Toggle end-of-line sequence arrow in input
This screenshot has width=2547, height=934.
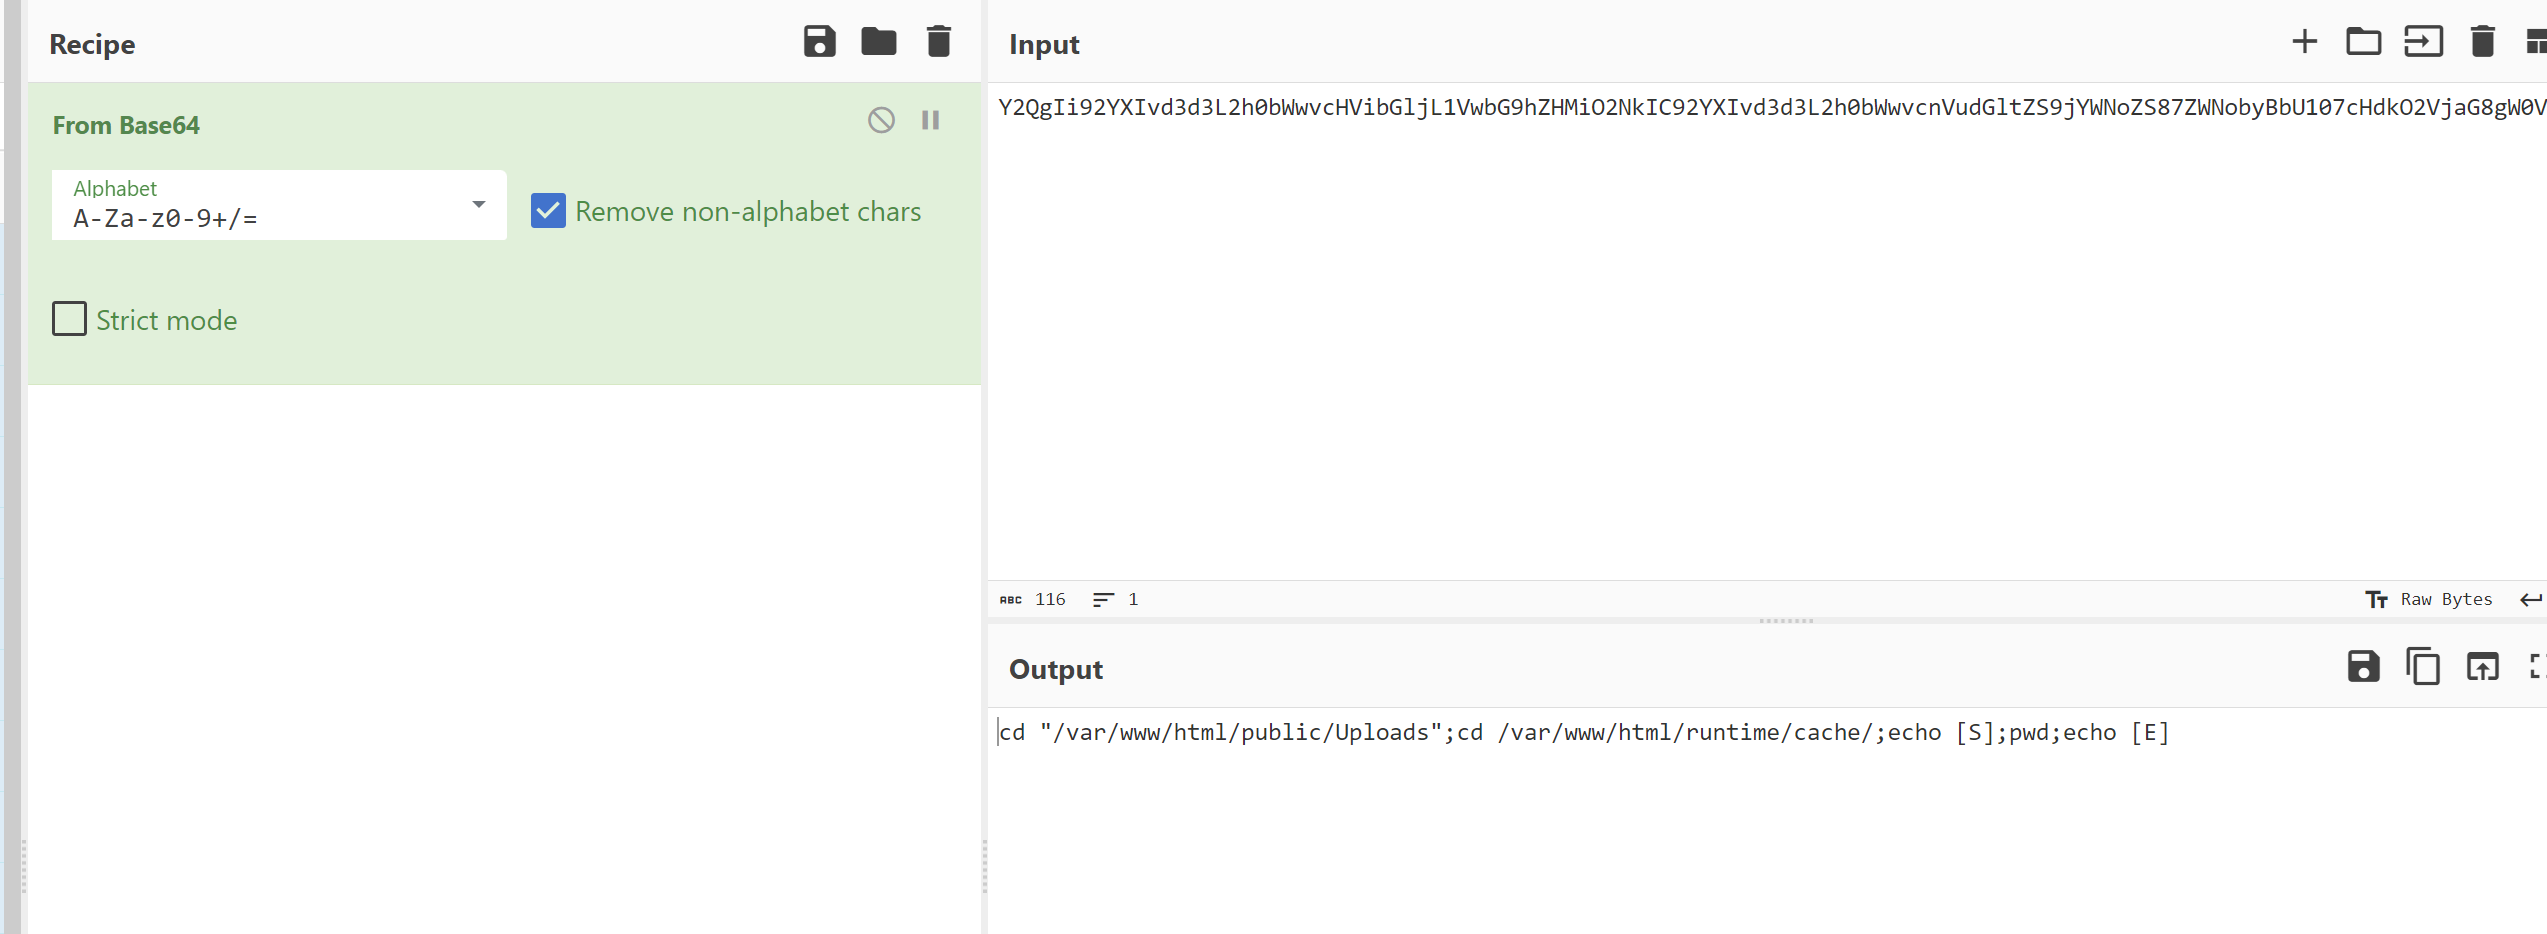(2531, 599)
